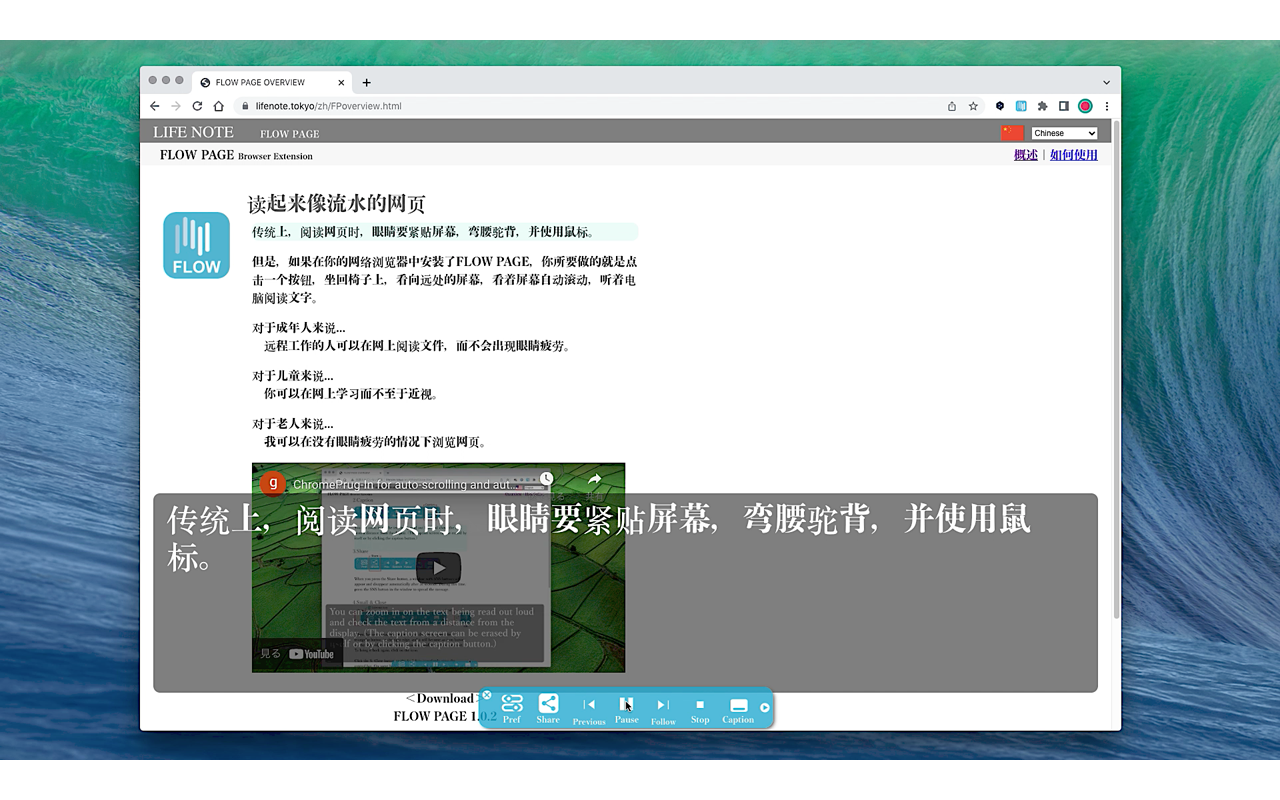Open FLOW PAGE header navigation link
The image size is (1280, 800).
289,134
